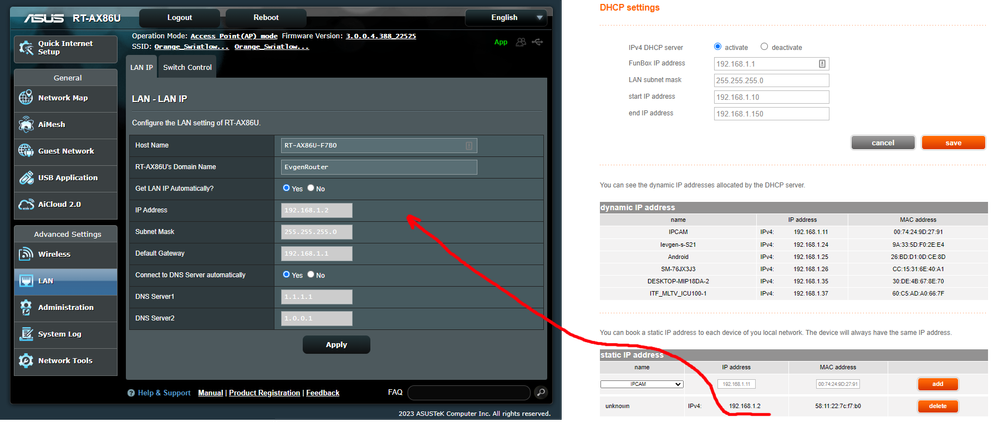Select Yes for Get LAN IP Automatically

click(286, 188)
